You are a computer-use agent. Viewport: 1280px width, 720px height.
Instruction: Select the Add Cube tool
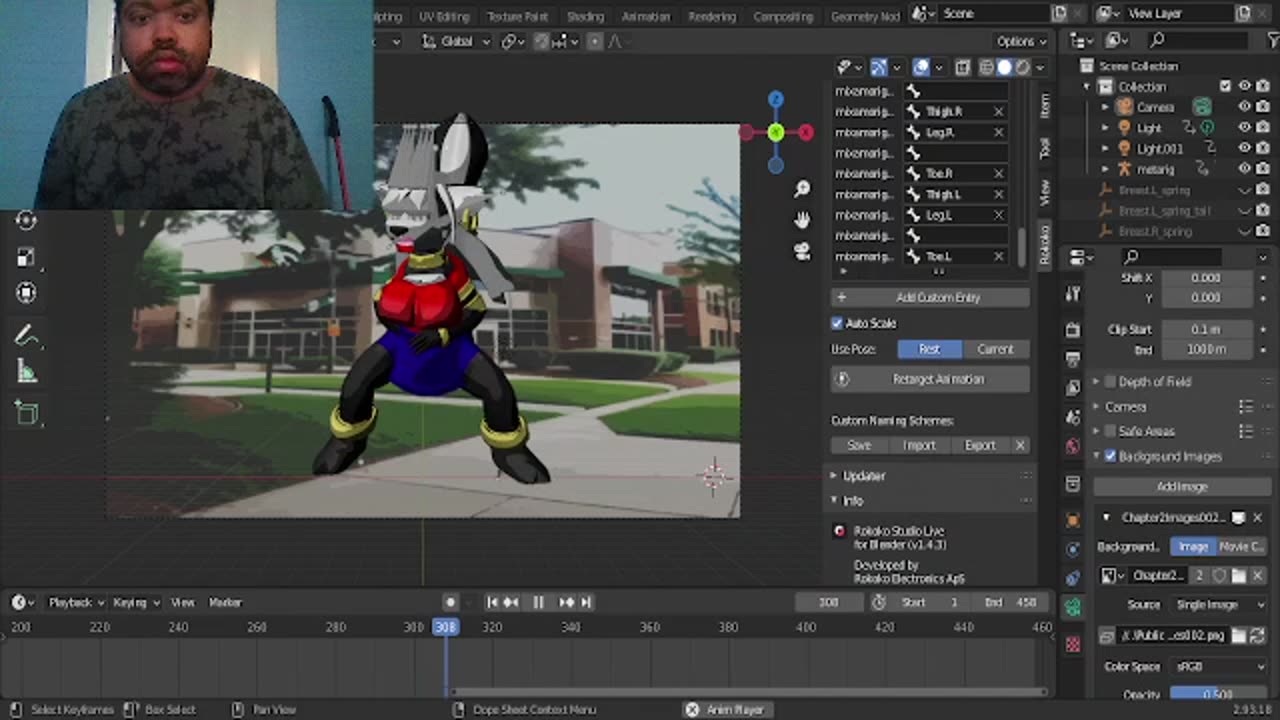click(x=27, y=413)
